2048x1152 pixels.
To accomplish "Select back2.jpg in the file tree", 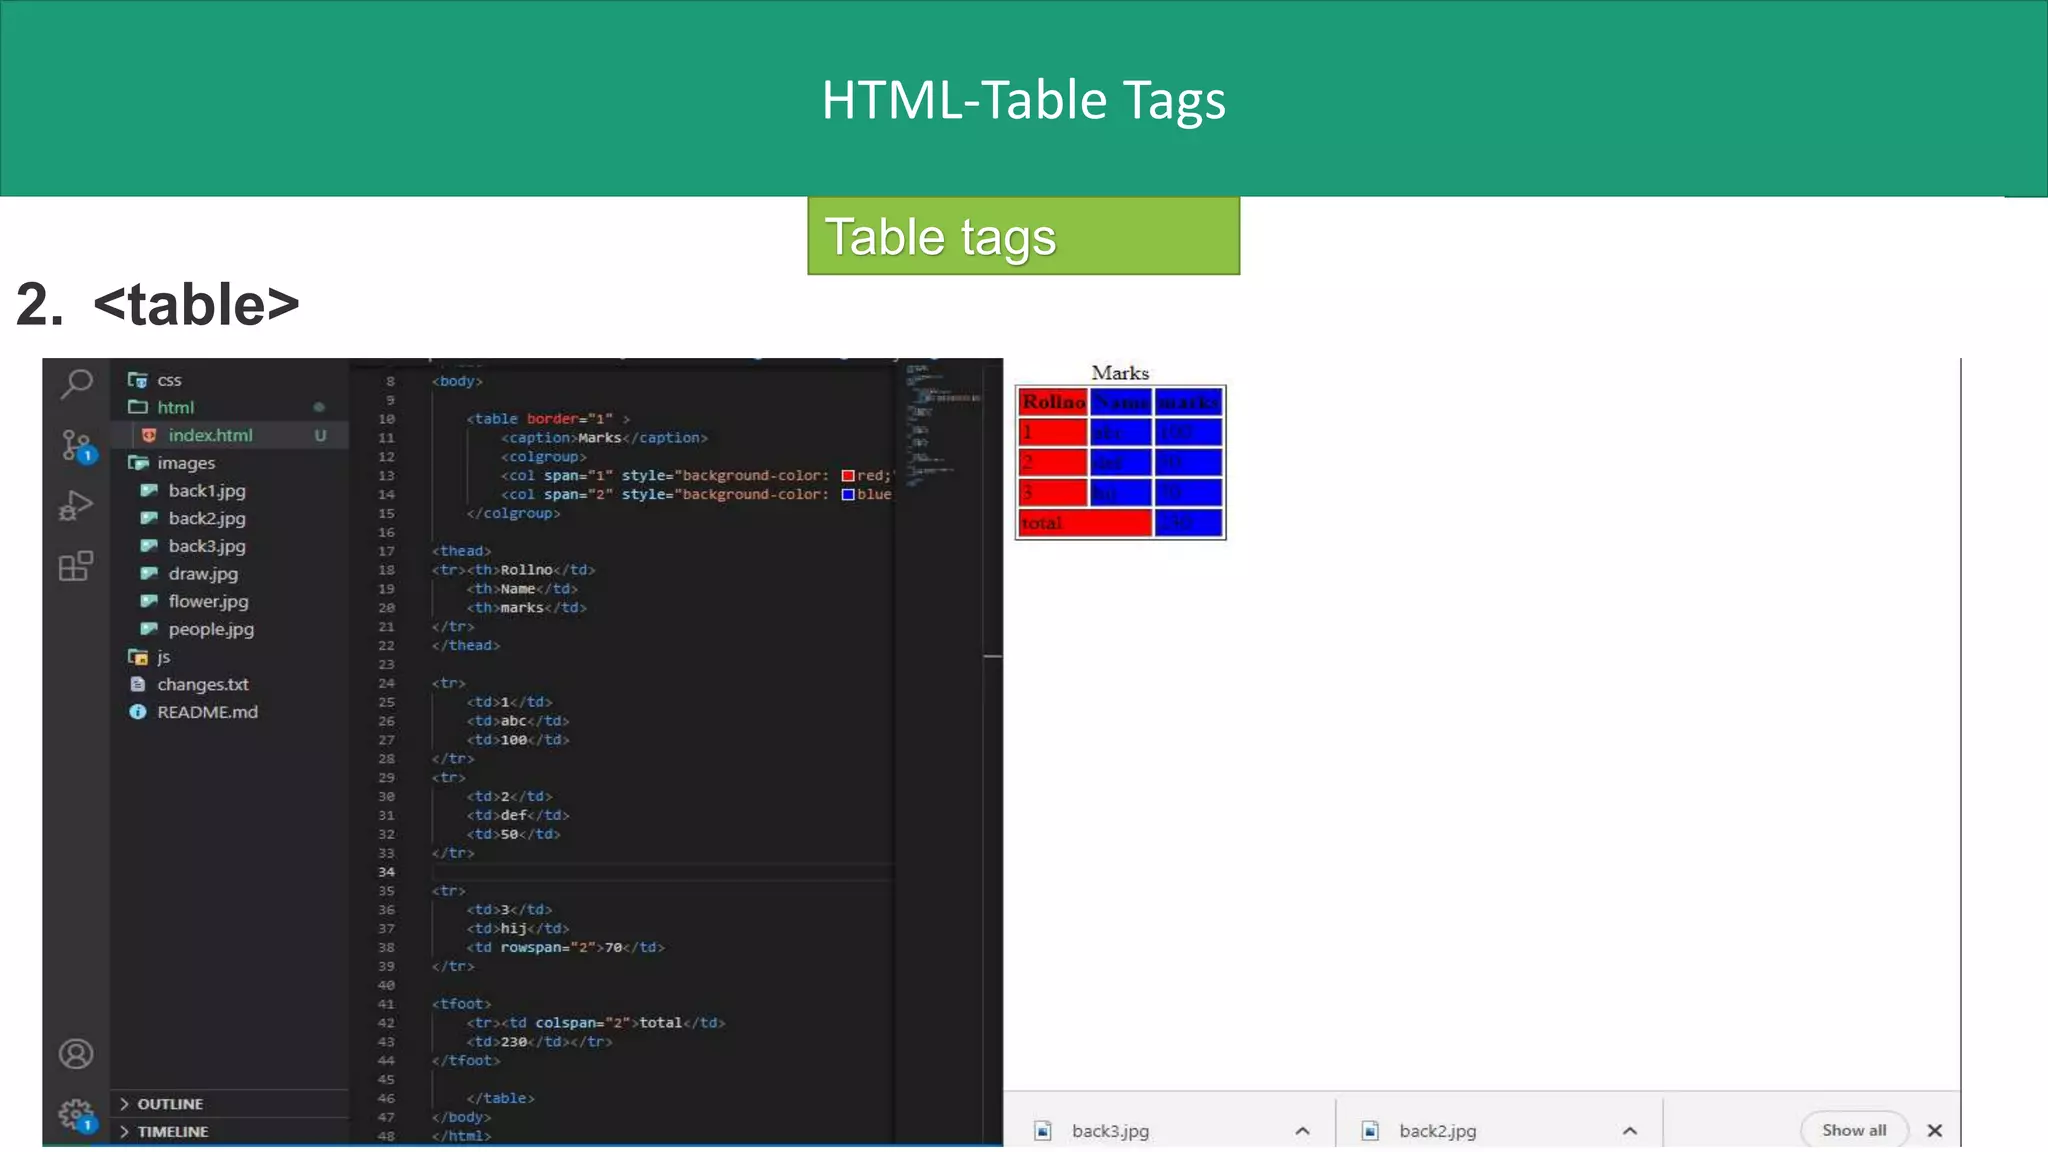I will [207, 519].
